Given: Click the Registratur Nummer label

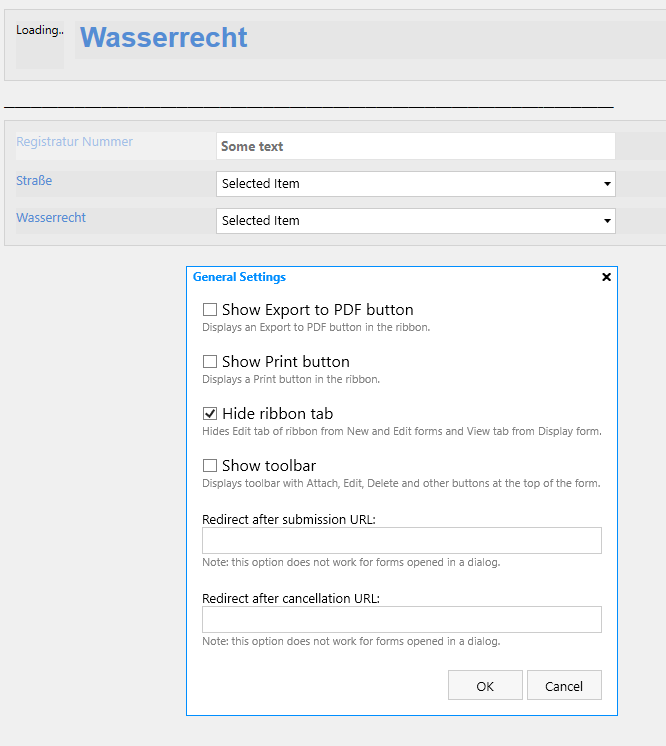Looking at the screenshot, I should pos(75,142).
